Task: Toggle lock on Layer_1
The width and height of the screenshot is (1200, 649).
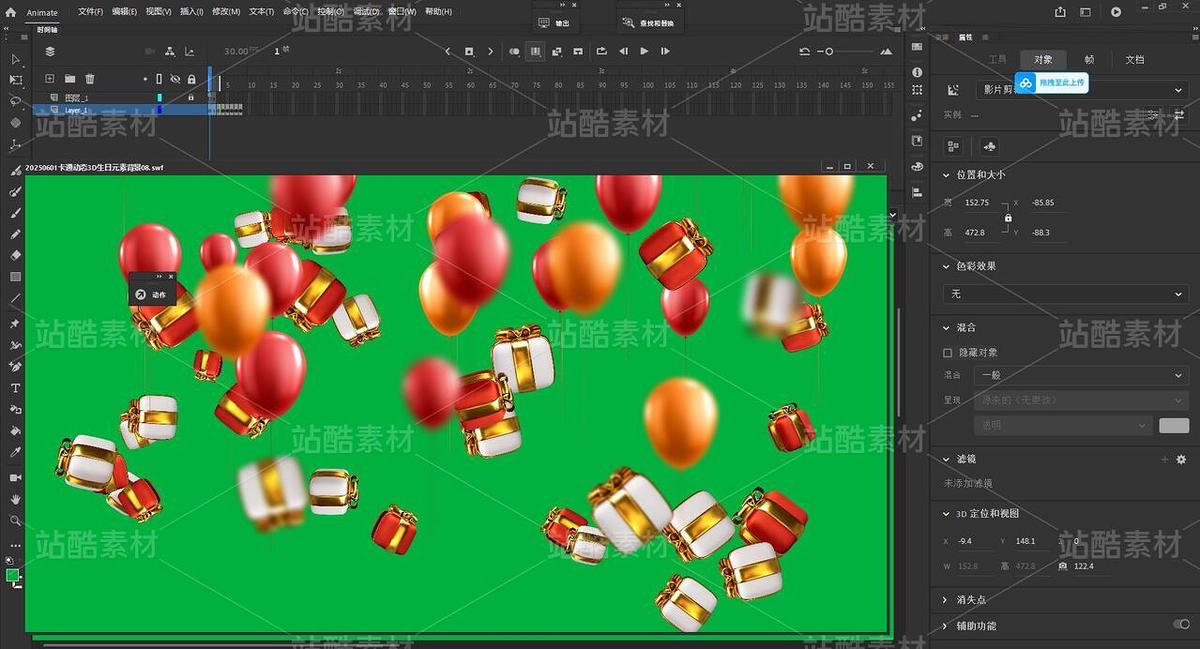Action: pyautogui.click(x=191, y=110)
